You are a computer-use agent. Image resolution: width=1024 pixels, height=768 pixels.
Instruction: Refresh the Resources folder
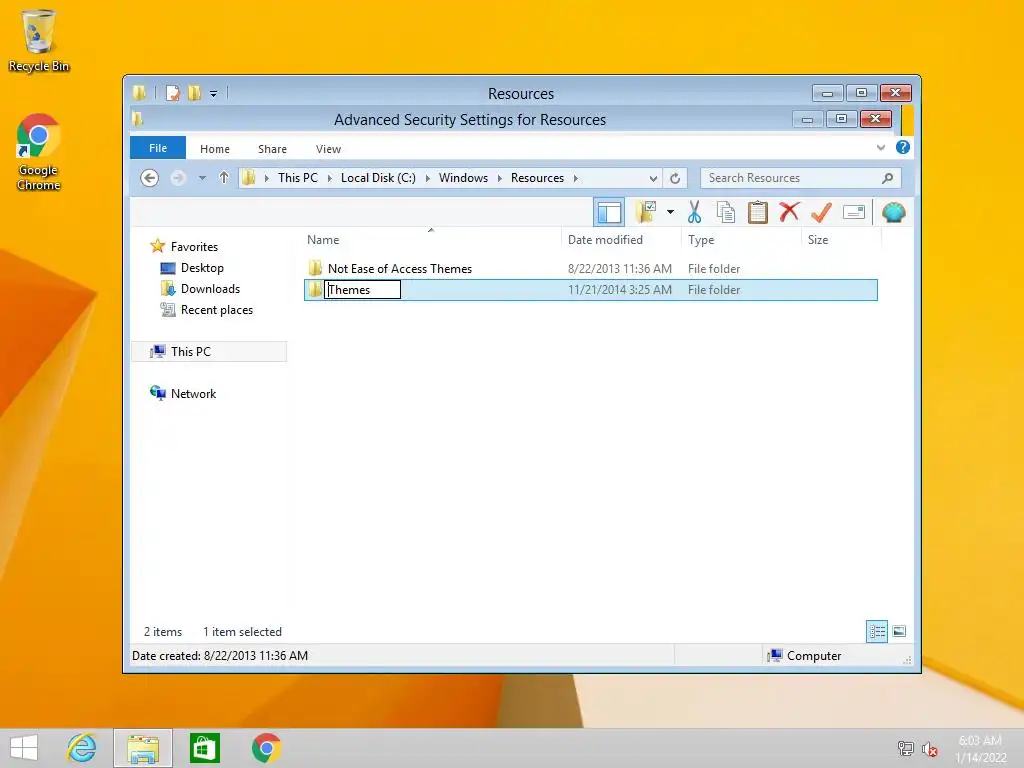tap(675, 178)
